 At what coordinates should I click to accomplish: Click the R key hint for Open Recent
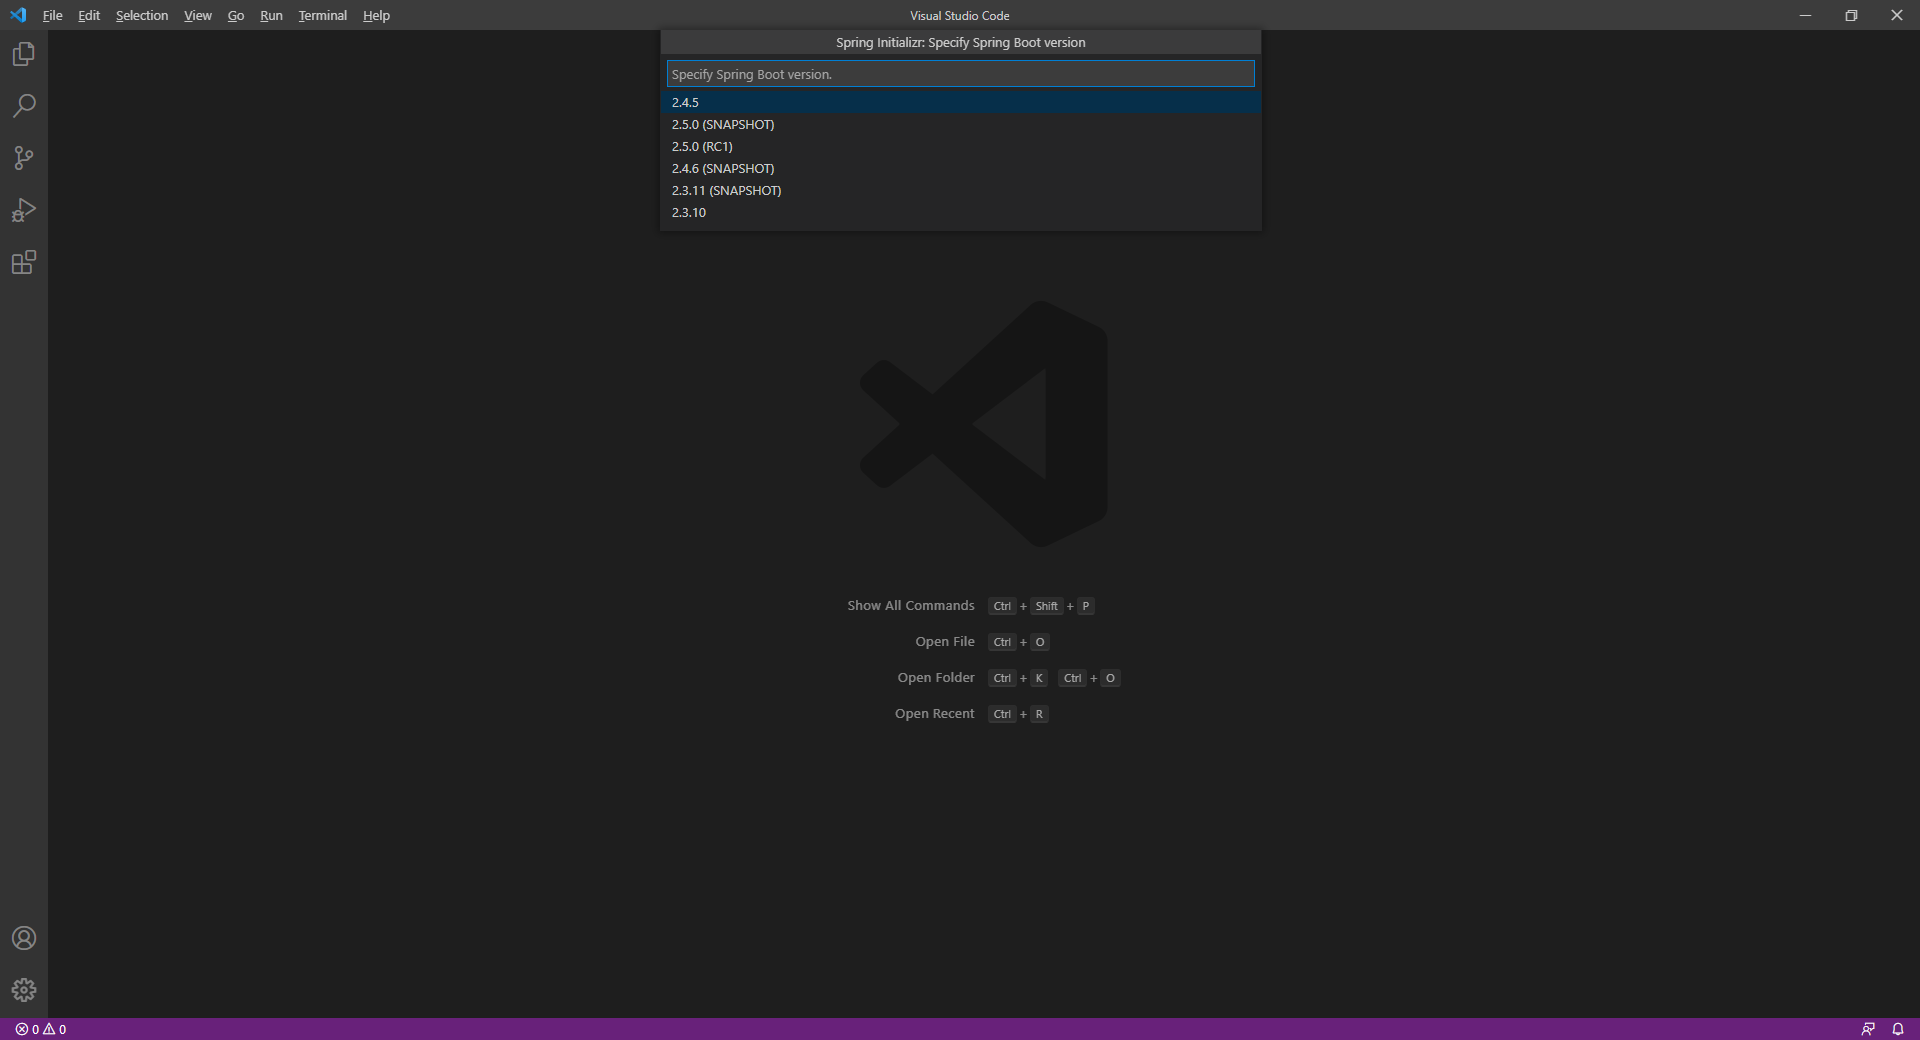1039,714
